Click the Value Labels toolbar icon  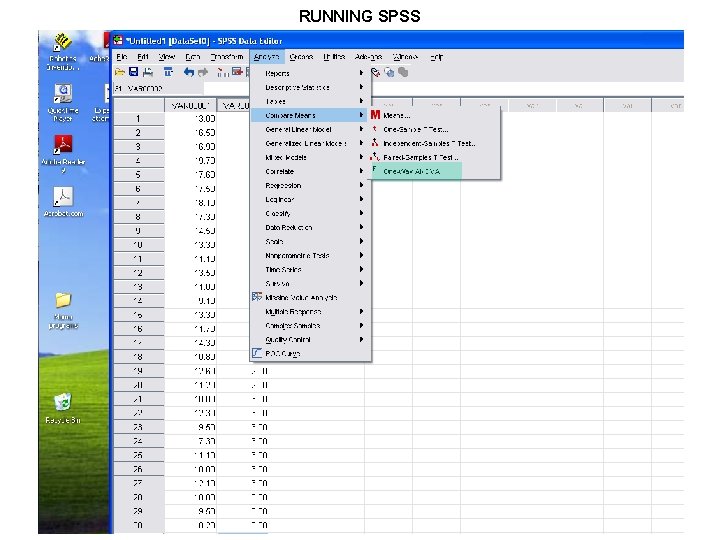point(376,72)
